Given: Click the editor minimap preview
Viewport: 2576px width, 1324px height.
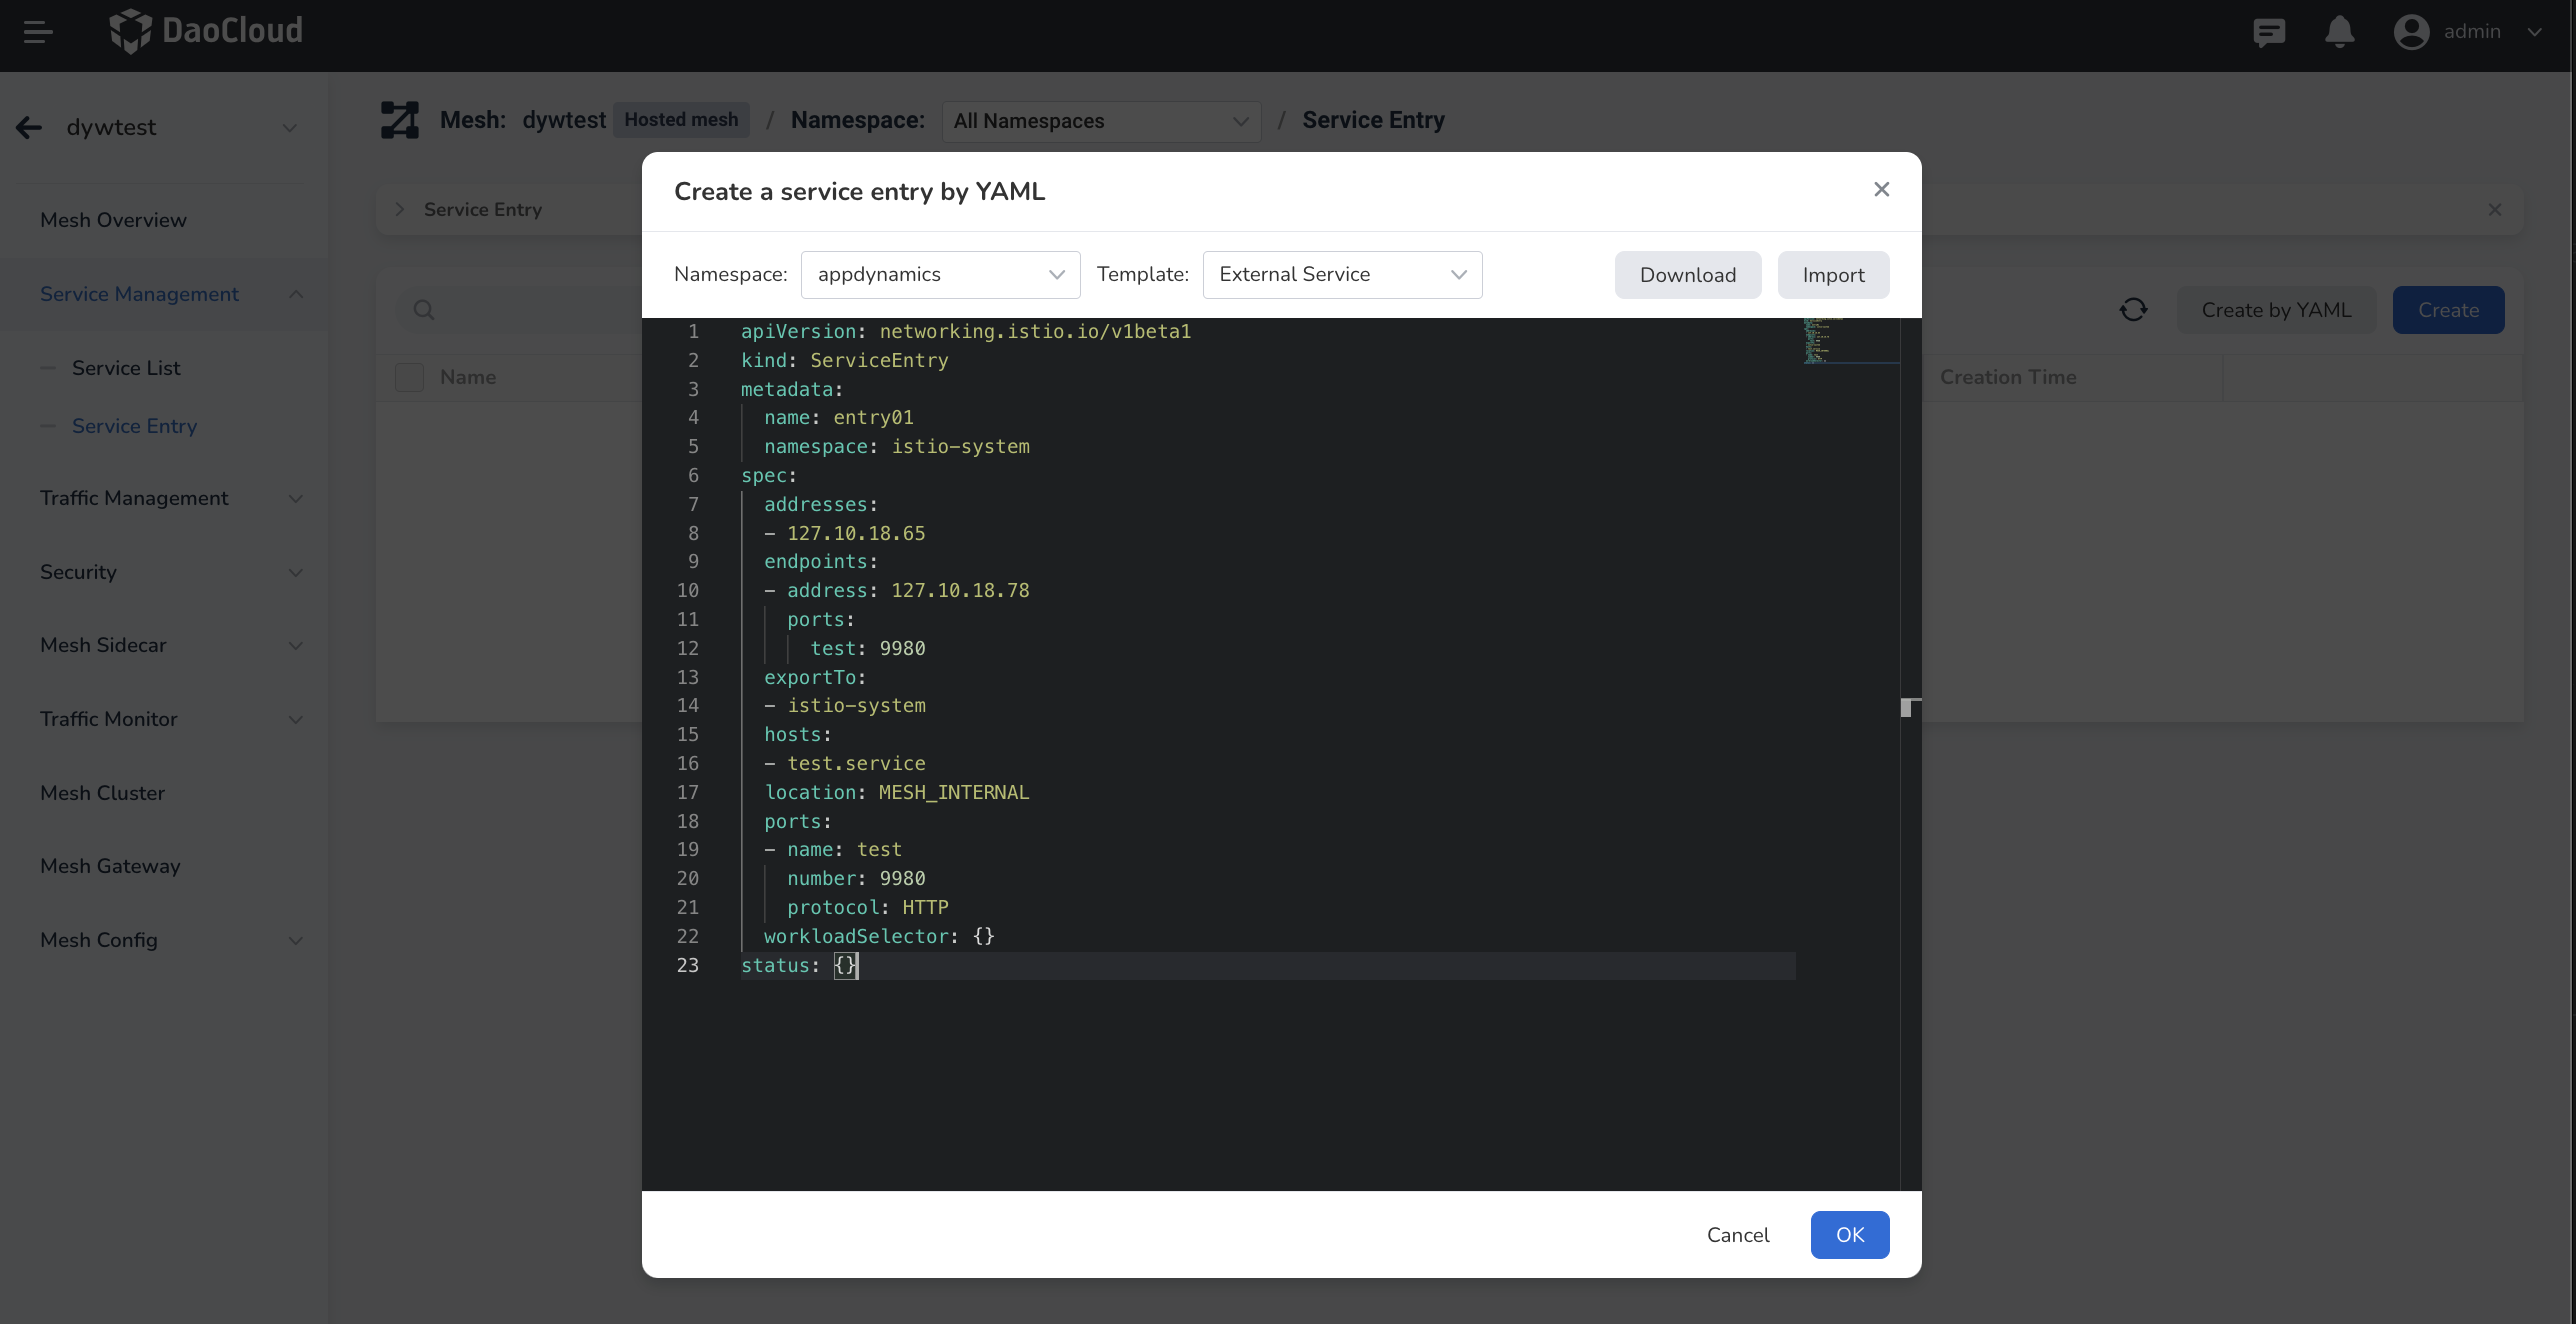Looking at the screenshot, I should pos(1850,341).
